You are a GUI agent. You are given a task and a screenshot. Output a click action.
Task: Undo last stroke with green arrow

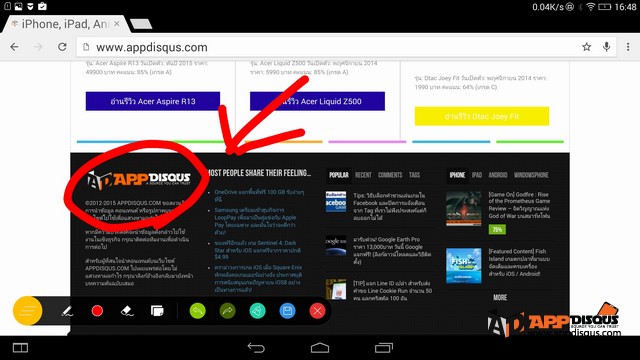[198, 311]
